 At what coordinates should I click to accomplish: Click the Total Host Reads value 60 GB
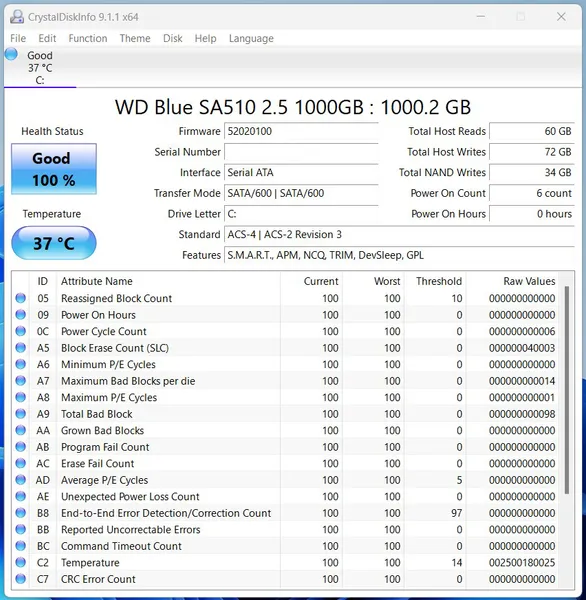[532, 131]
